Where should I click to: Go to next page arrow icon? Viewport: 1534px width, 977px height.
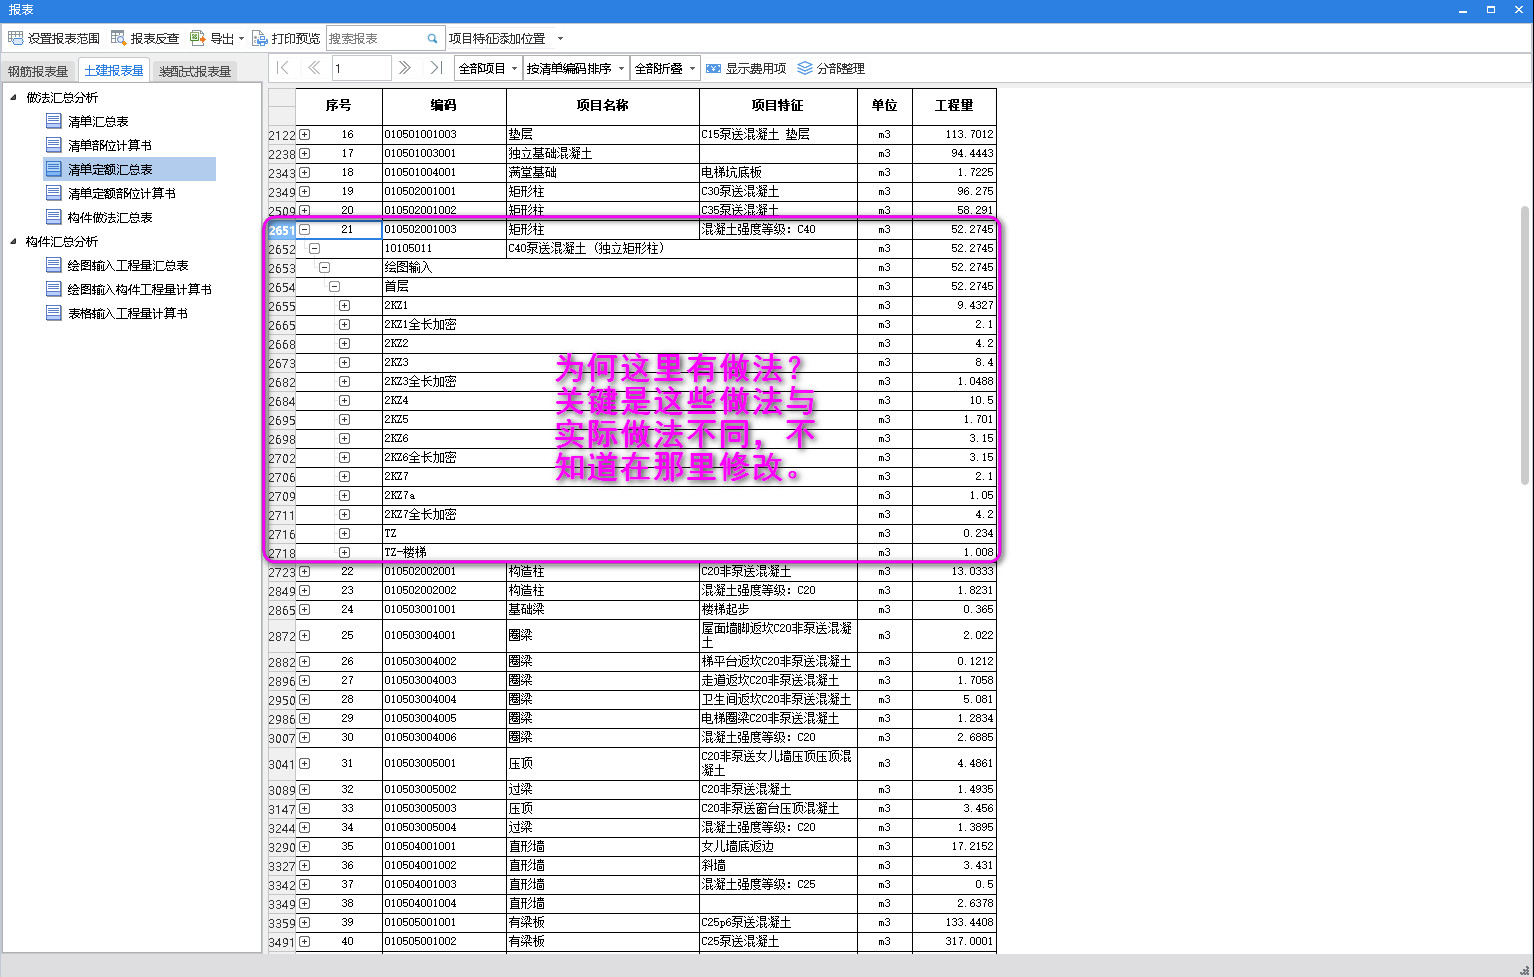[404, 68]
